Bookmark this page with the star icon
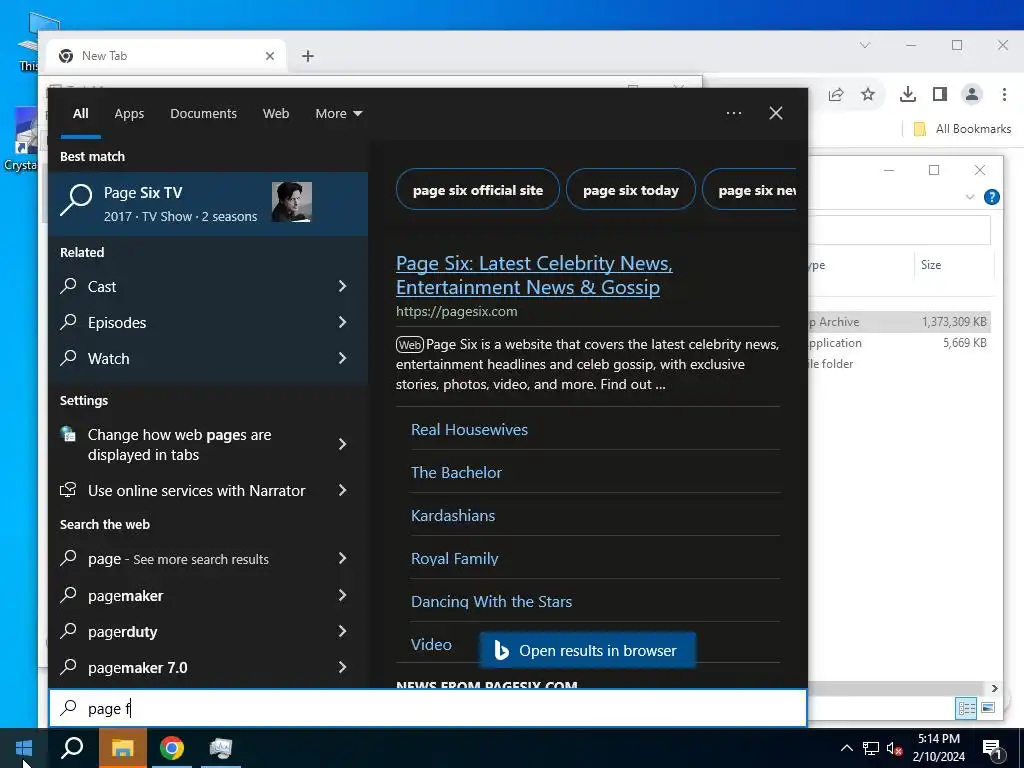Viewport: 1024px width, 768px height. click(x=867, y=95)
